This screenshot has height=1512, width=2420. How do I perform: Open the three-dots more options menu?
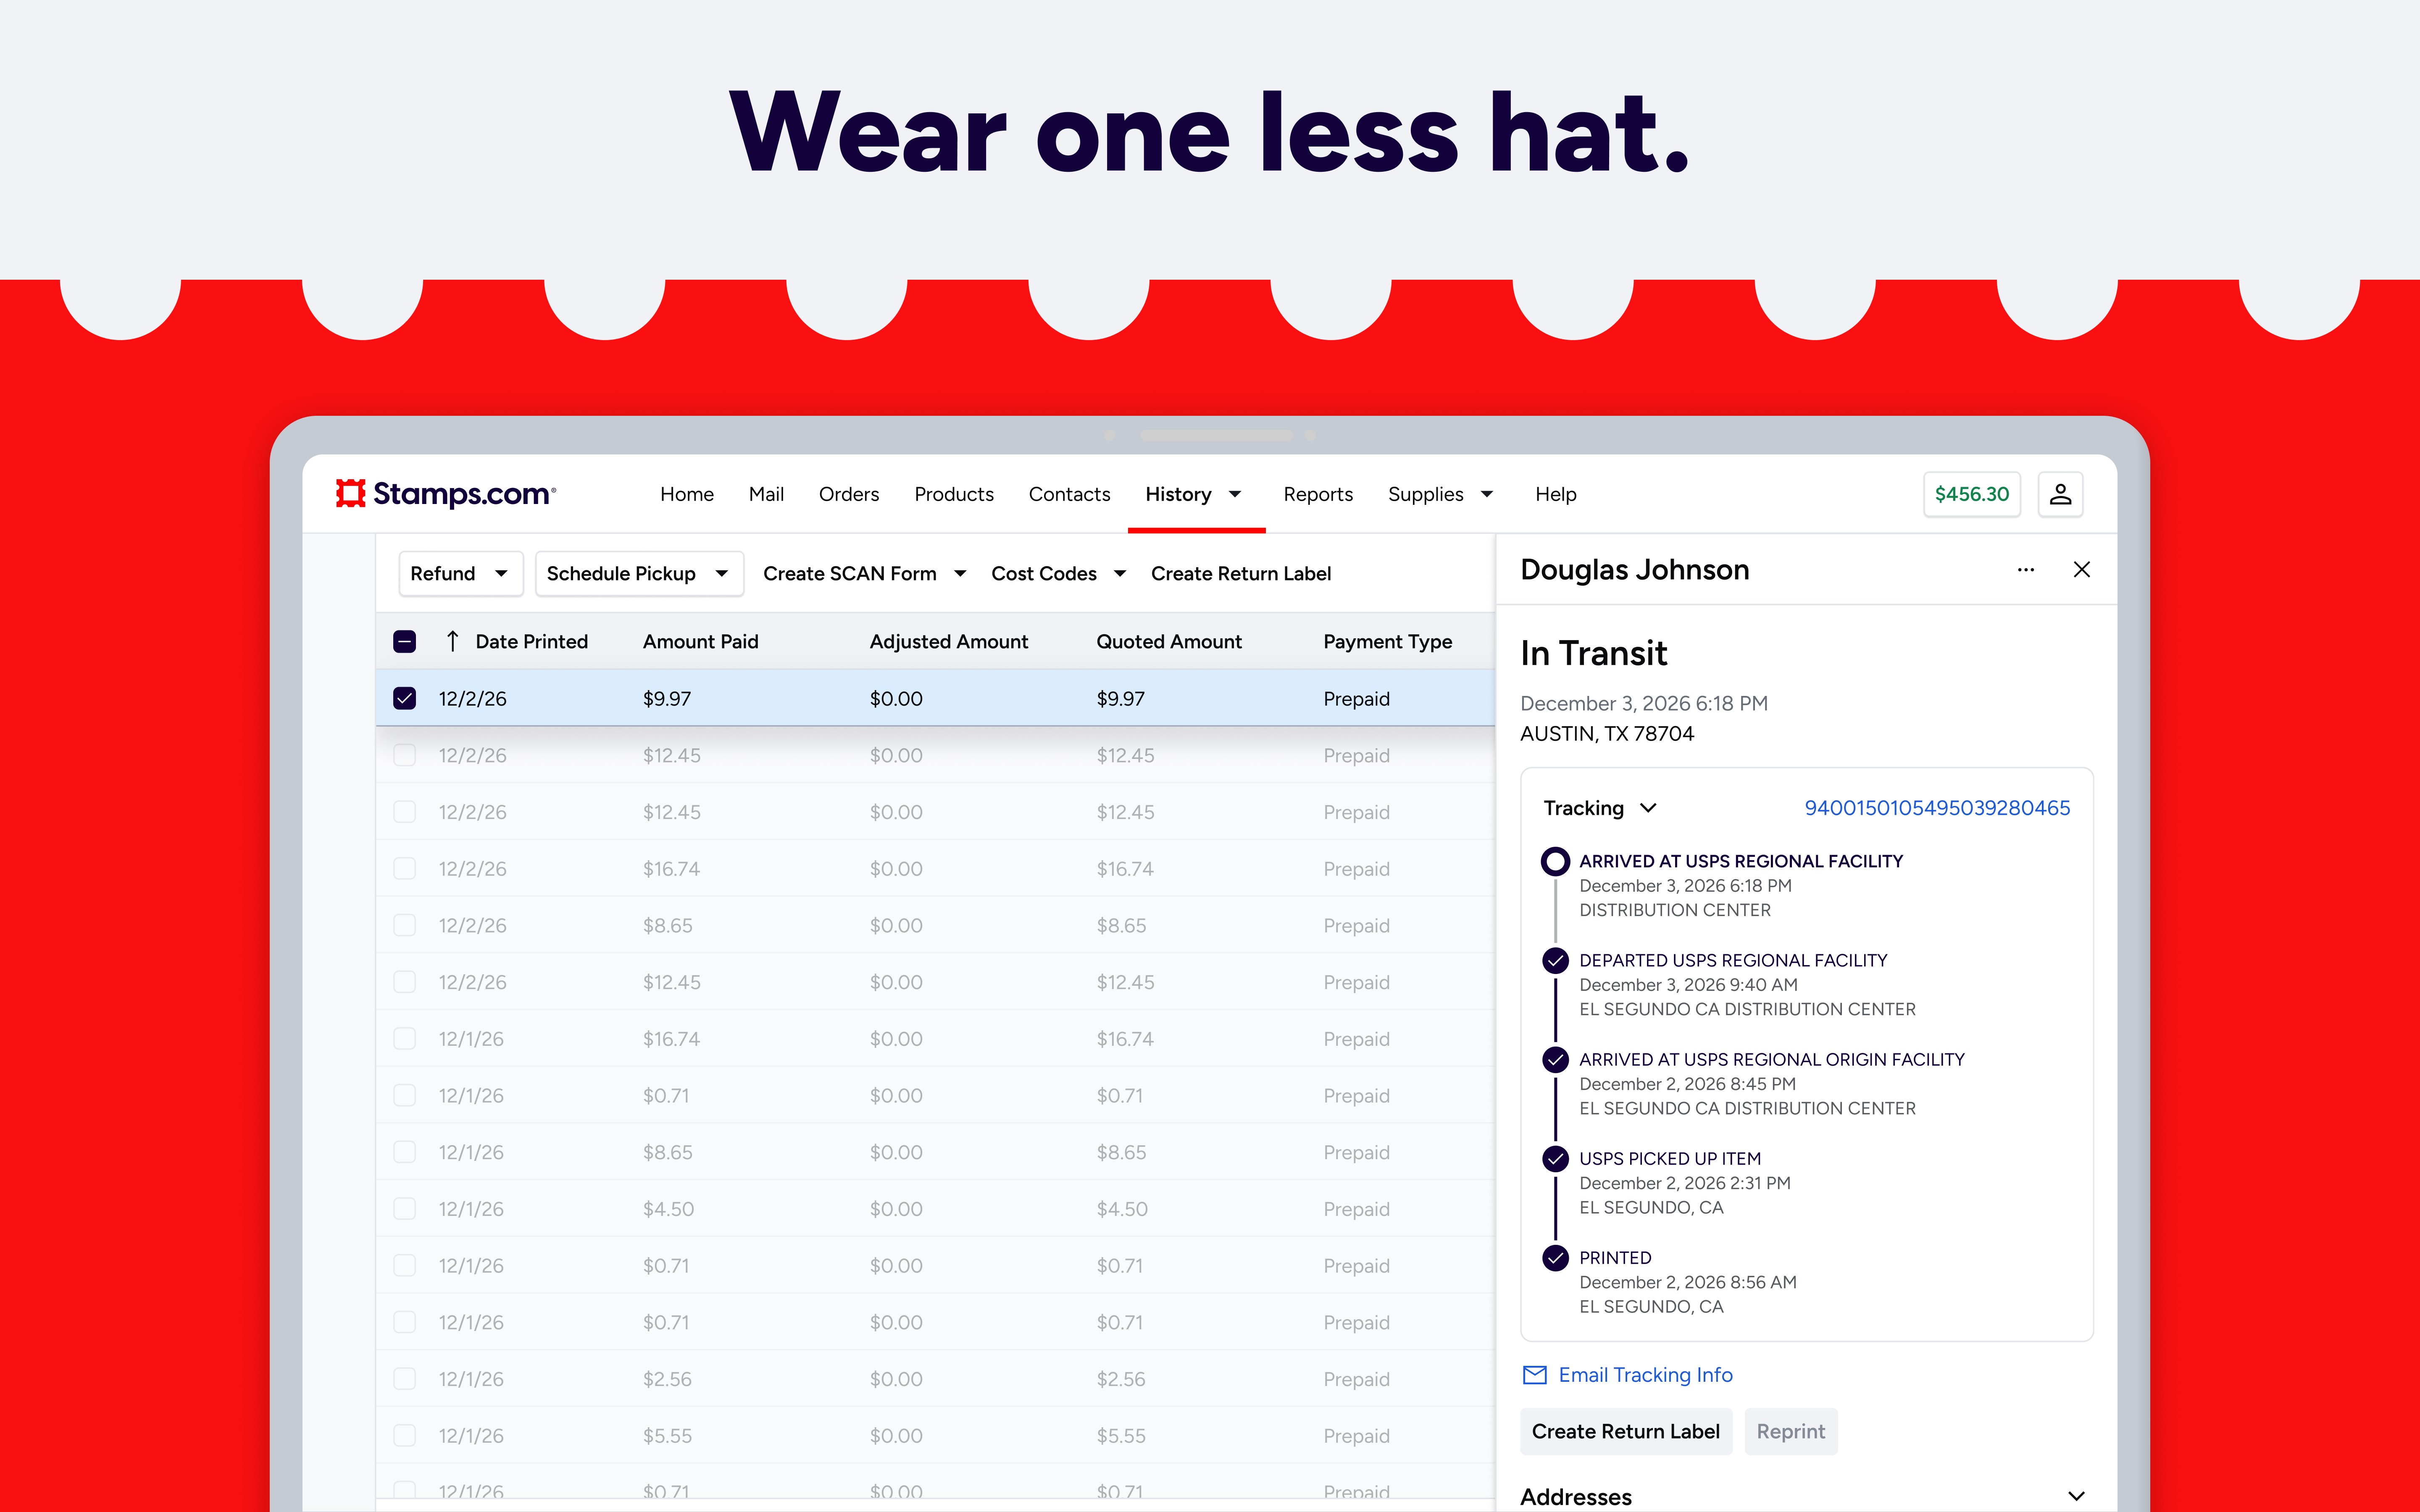[2026, 570]
